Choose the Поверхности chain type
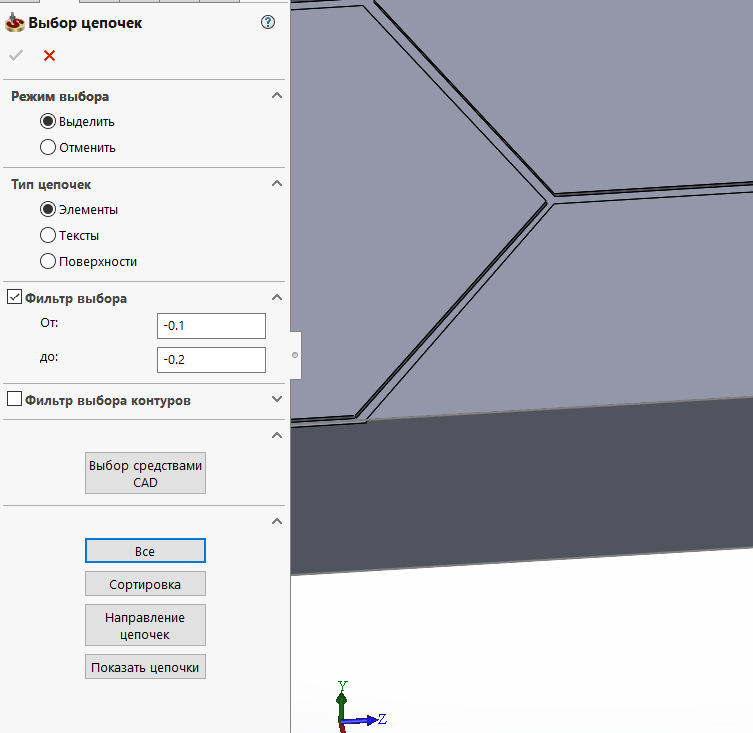 pyautogui.click(x=48, y=261)
